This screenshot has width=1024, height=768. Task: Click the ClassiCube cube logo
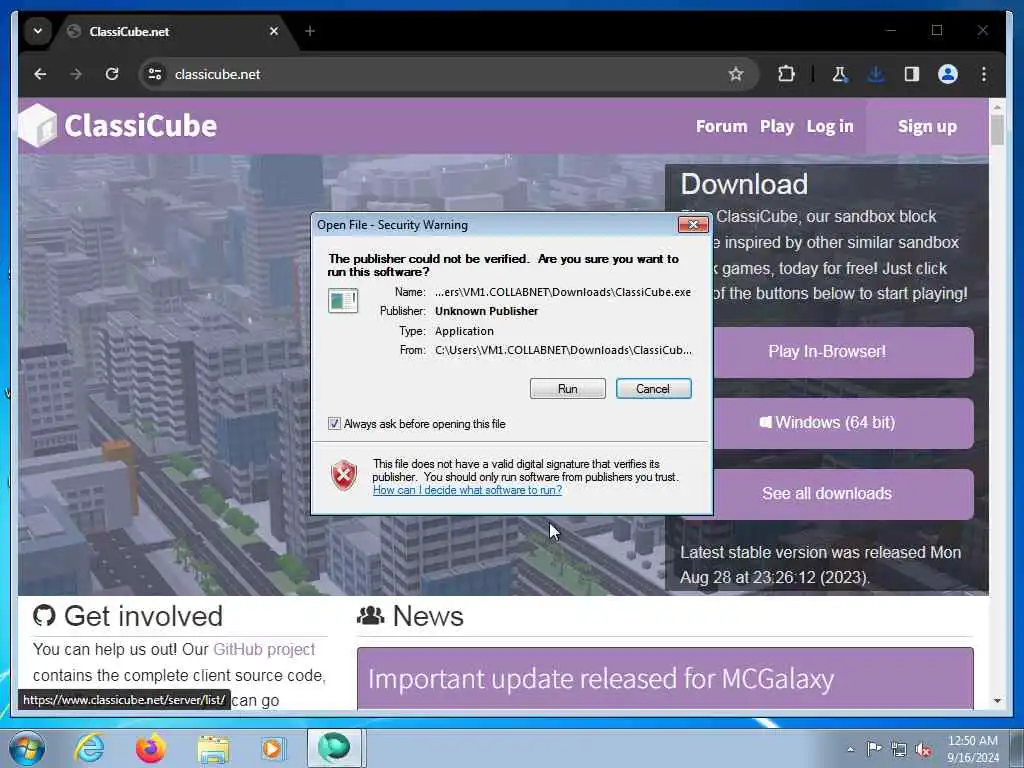click(38, 125)
